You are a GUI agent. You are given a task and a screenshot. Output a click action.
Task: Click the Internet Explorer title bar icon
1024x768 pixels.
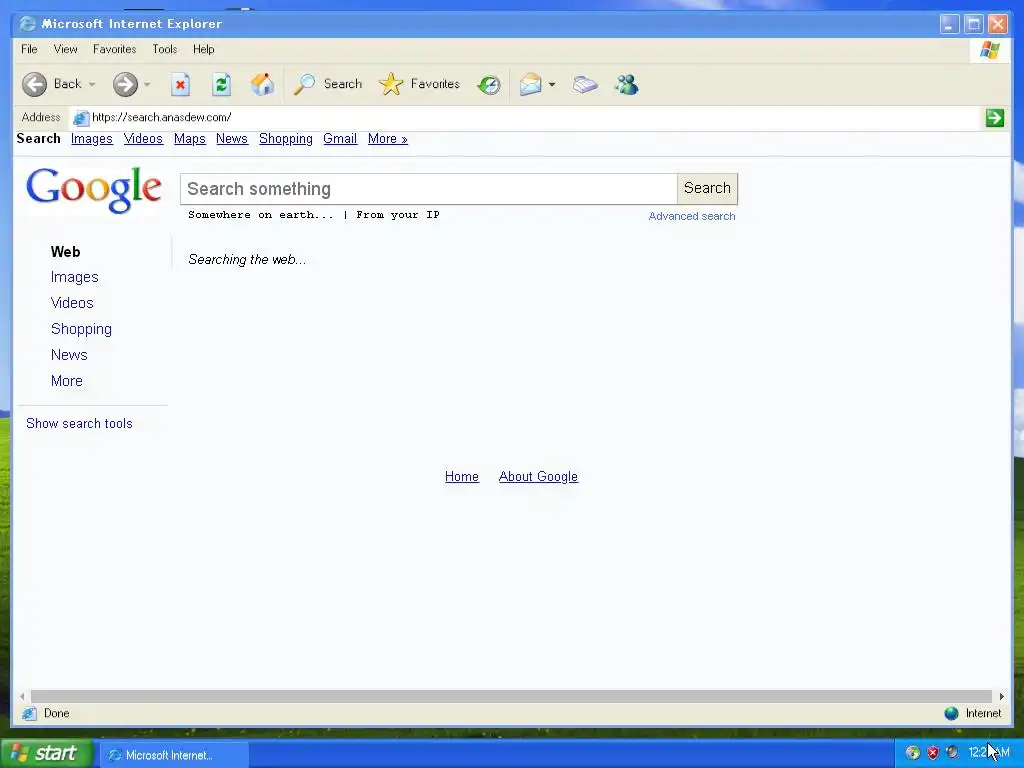click(x=27, y=24)
